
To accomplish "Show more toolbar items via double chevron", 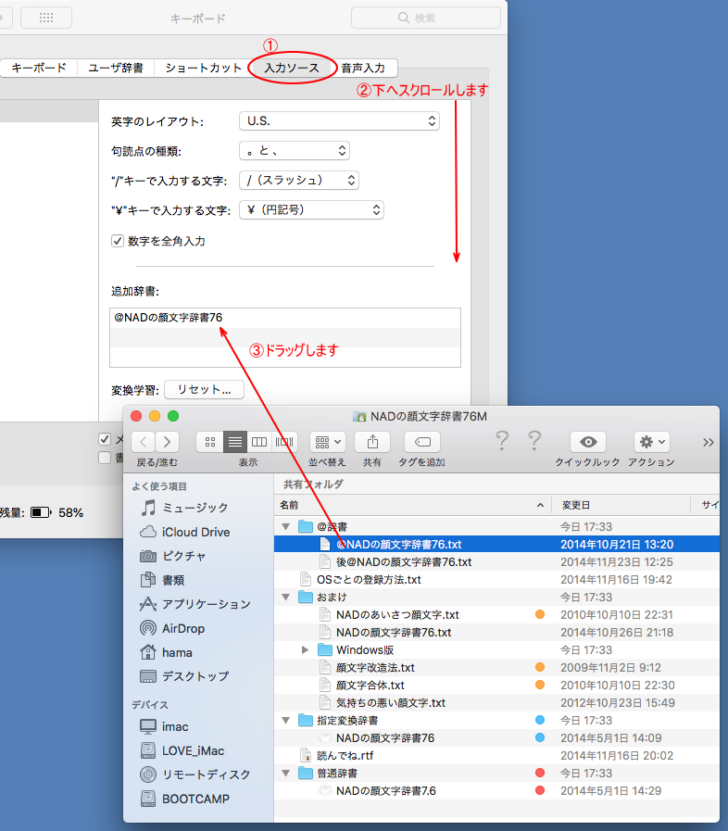I will [708, 442].
